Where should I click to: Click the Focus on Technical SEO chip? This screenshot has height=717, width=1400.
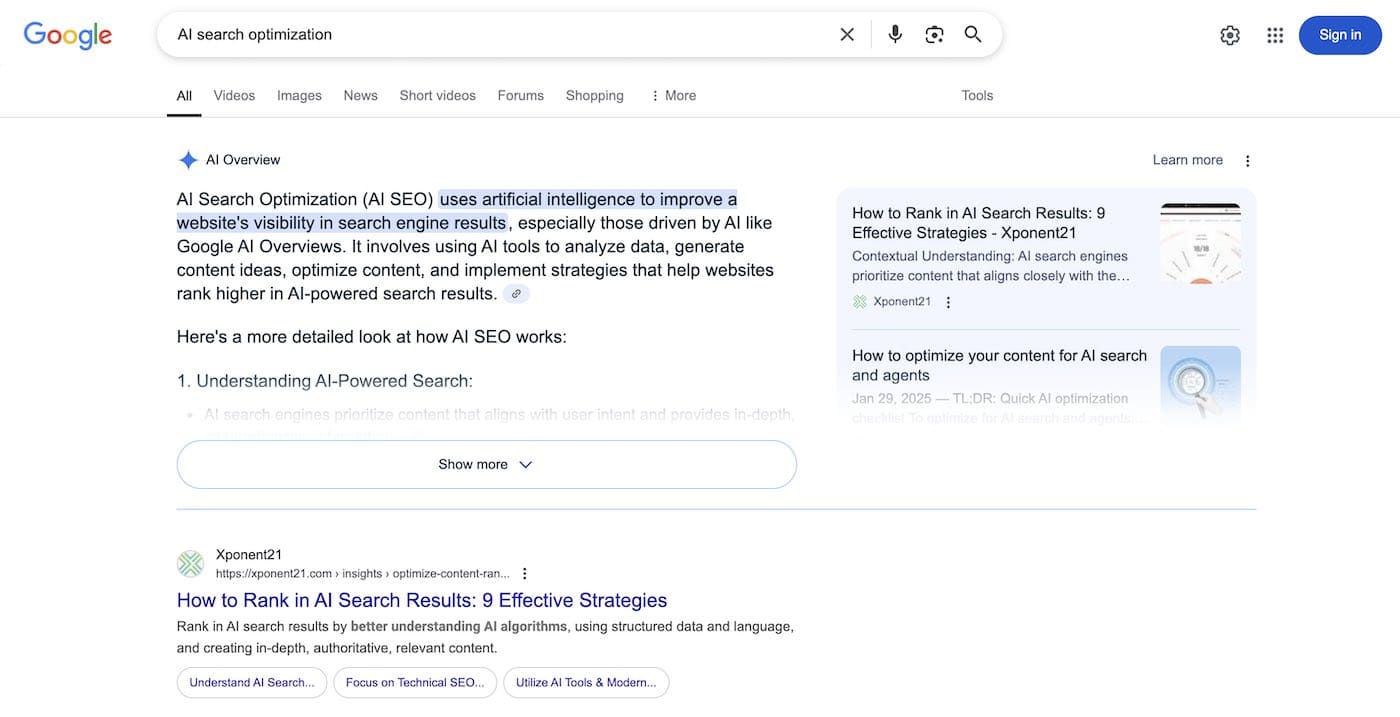414,682
